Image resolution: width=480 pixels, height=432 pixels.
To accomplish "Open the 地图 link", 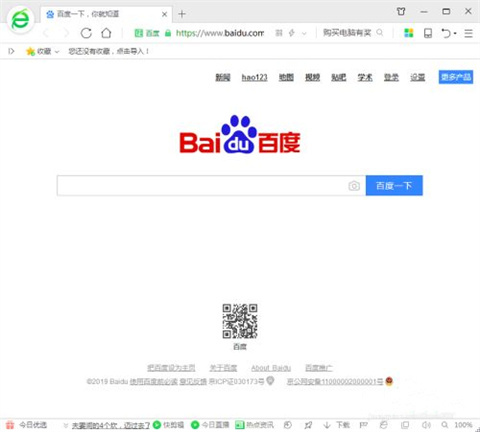I will point(286,77).
